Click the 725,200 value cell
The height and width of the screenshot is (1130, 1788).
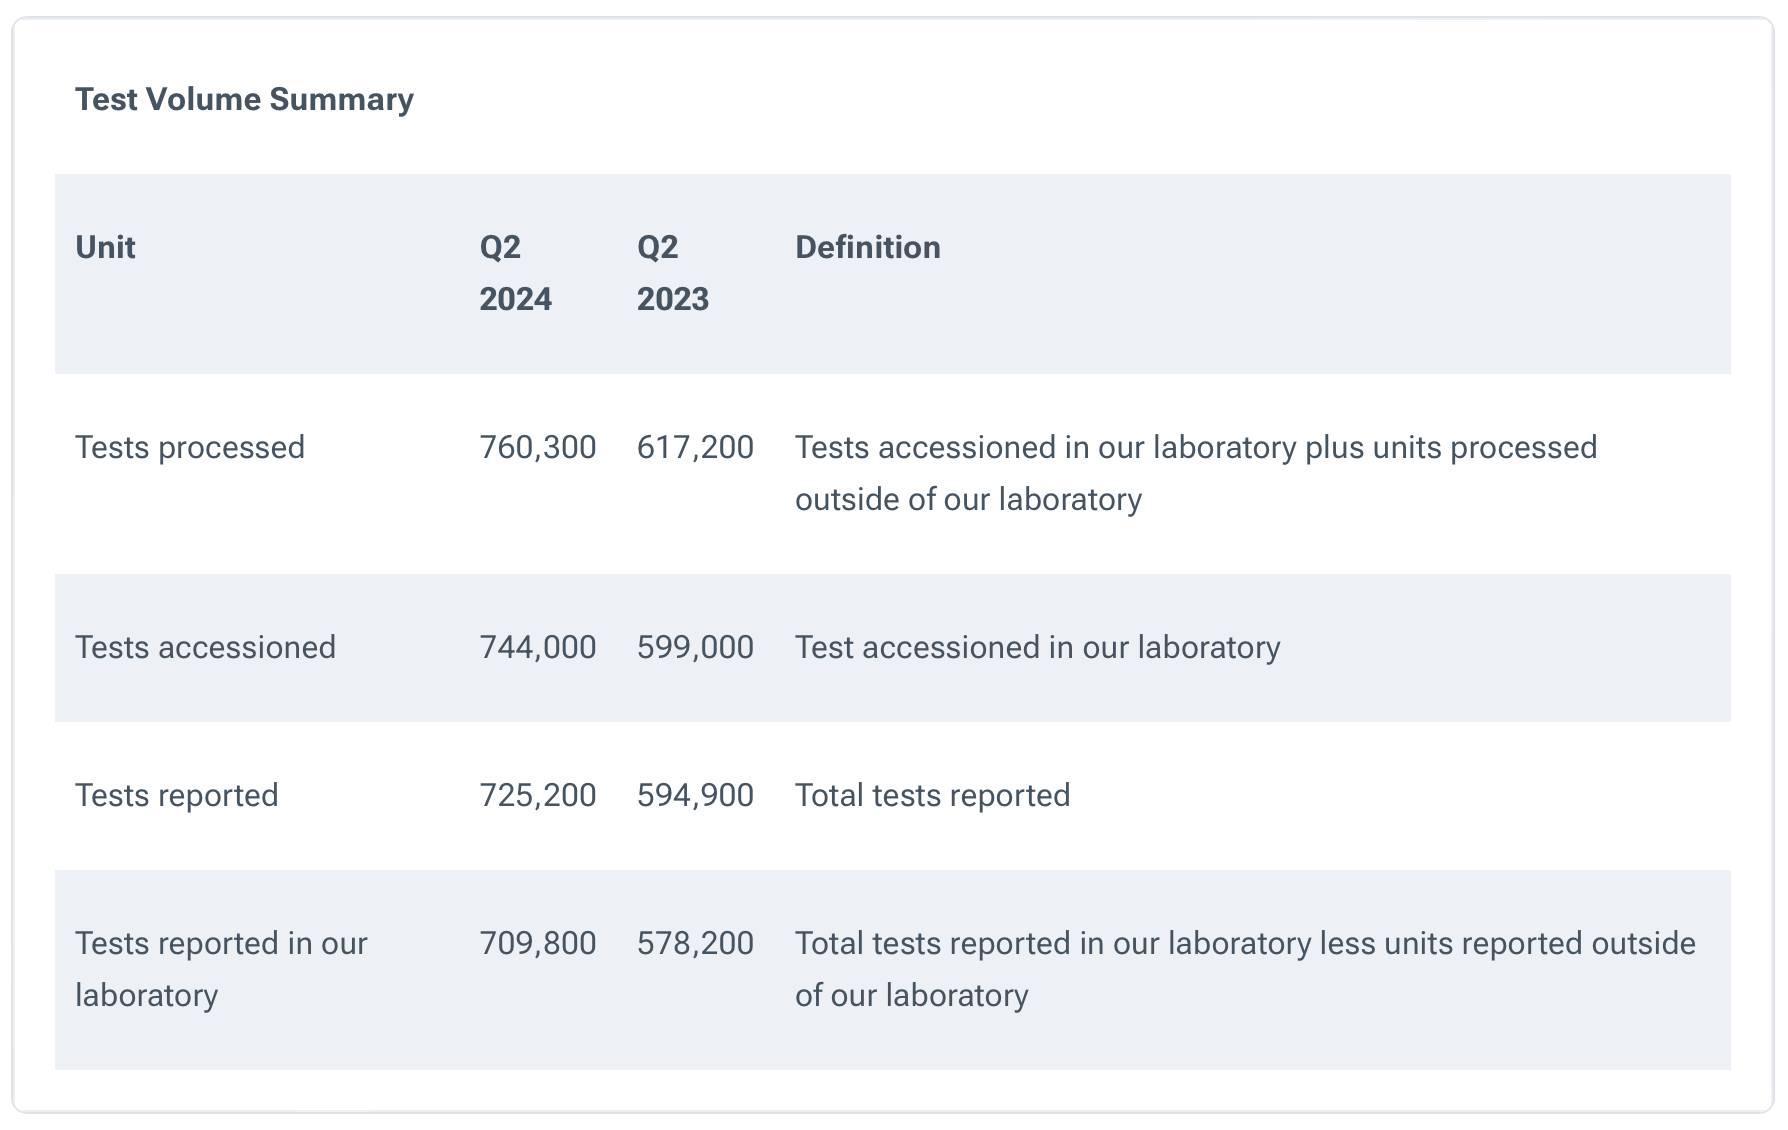pyautogui.click(x=537, y=795)
